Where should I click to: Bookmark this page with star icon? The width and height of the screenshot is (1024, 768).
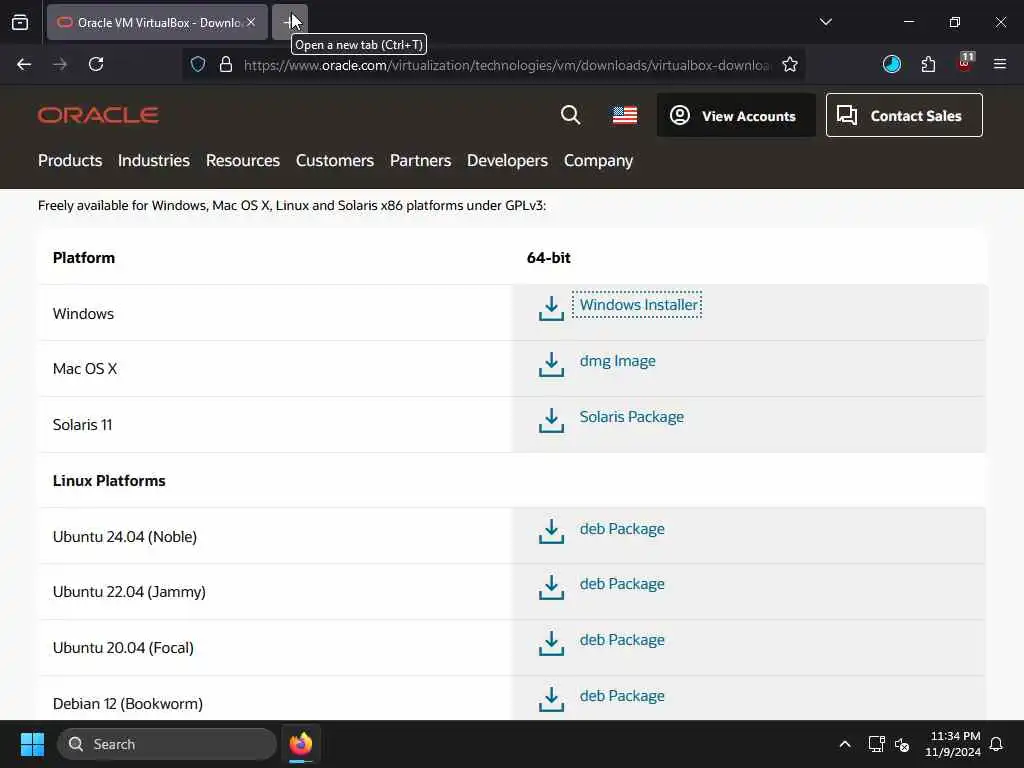point(790,64)
